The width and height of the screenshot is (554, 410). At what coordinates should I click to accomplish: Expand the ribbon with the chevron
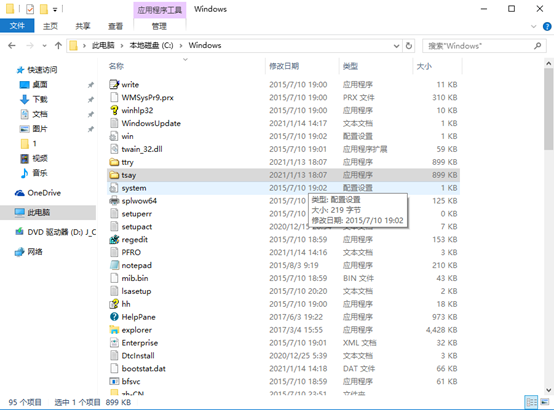(x=534, y=27)
